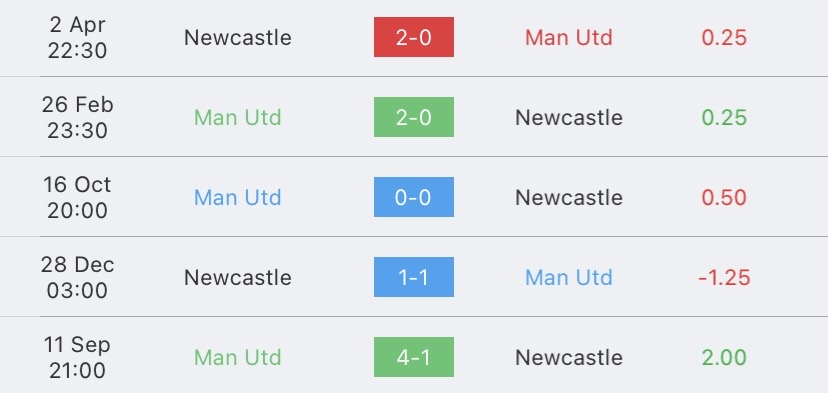The width and height of the screenshot is (828, 393).
Task: Select the green 4-1 score badge
Action: (x=413, y=357)
